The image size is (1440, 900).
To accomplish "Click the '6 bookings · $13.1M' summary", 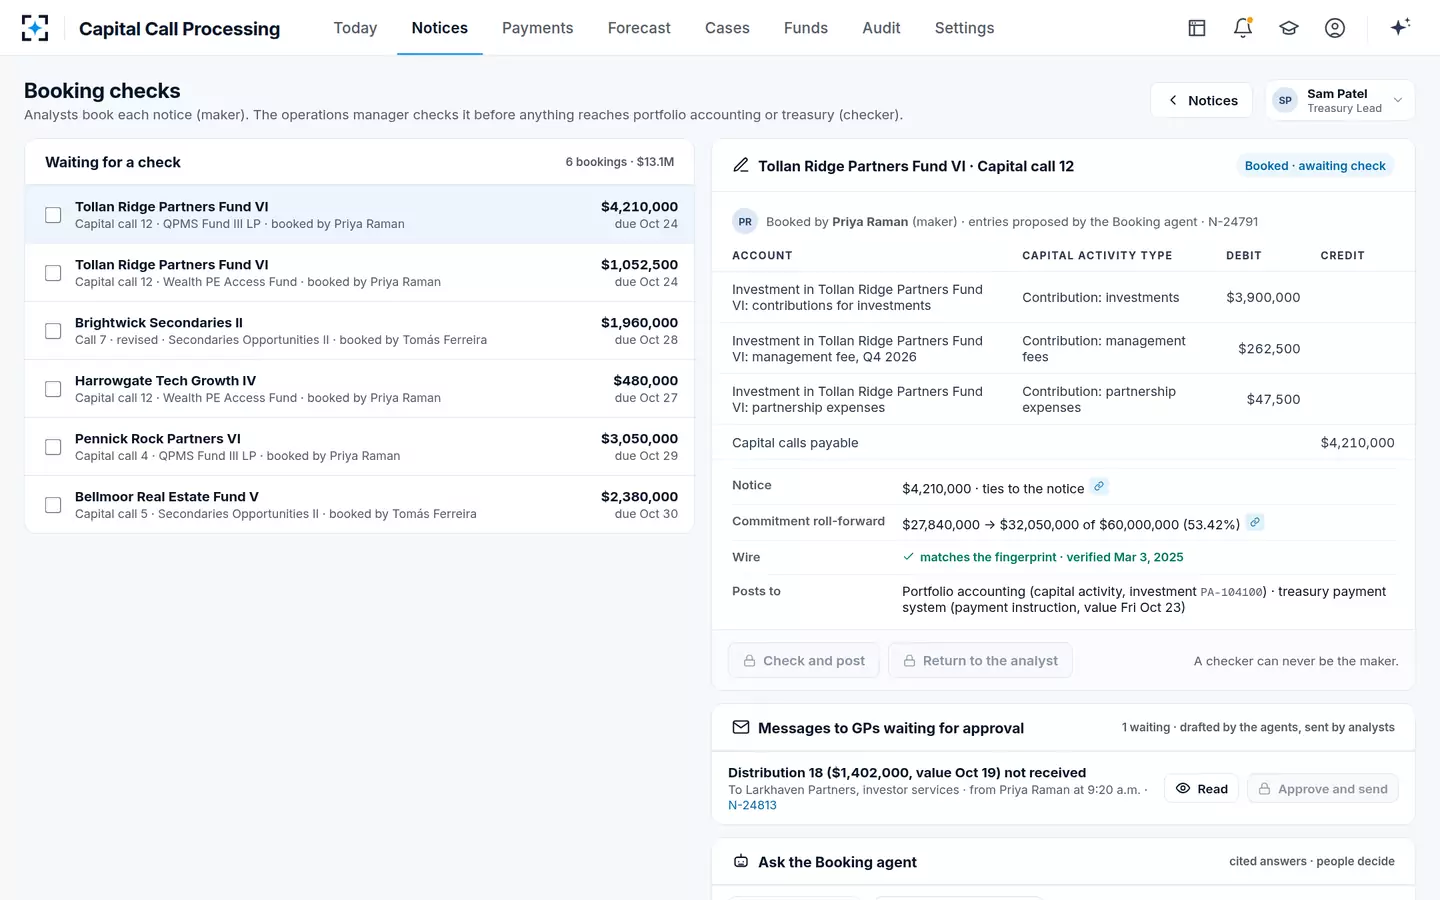I will (620, 162).
